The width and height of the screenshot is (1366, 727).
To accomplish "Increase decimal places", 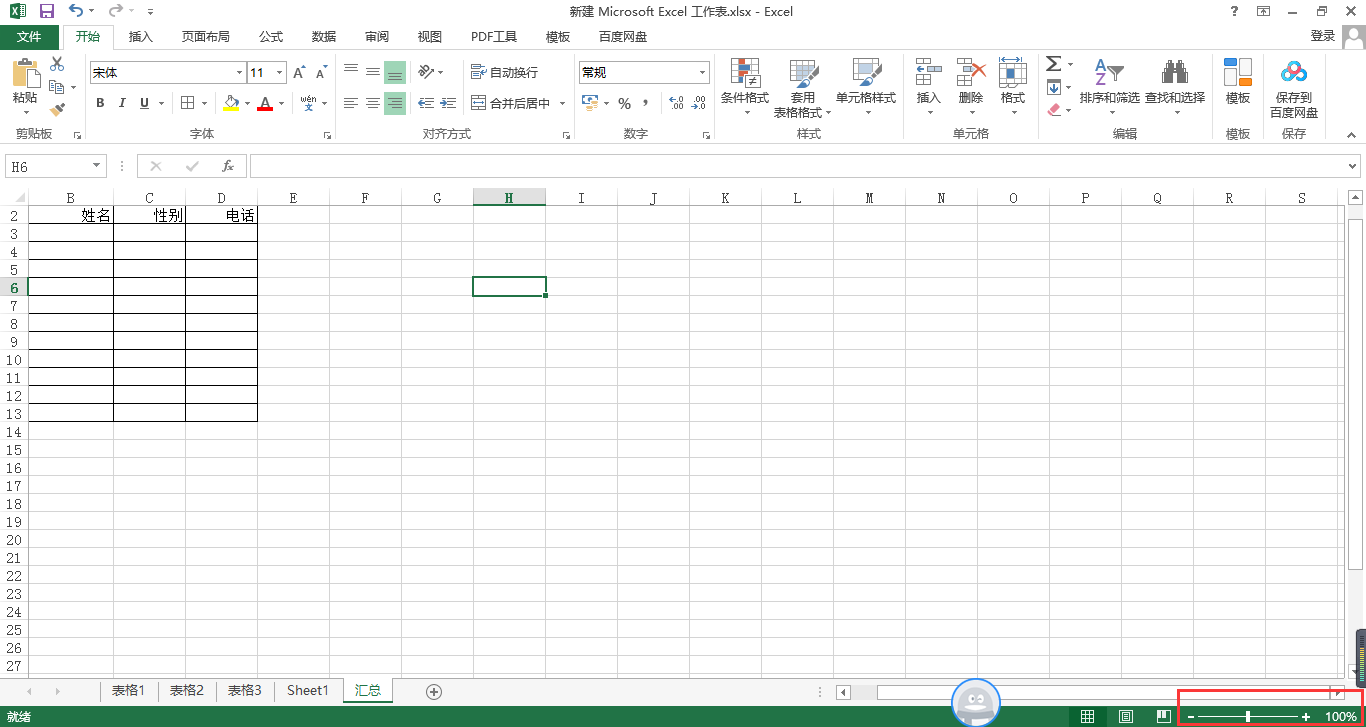I will [x=676, y=103].
